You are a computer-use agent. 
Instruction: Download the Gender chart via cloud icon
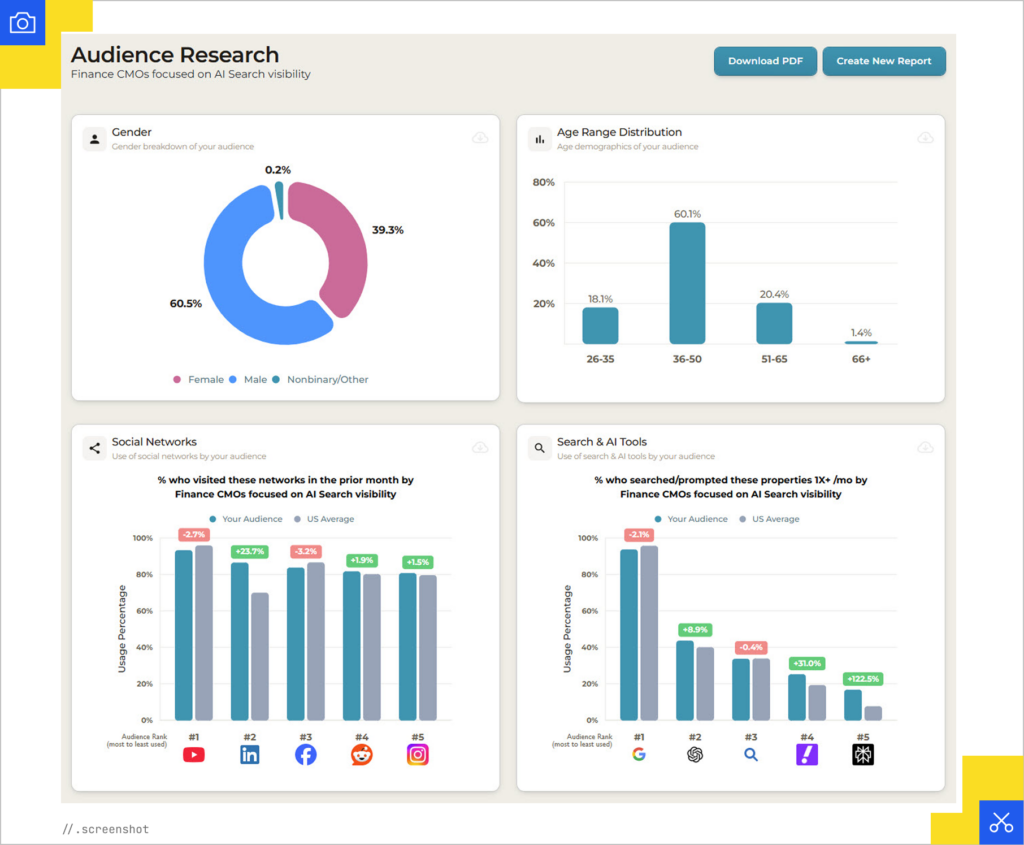pos(480,138)
